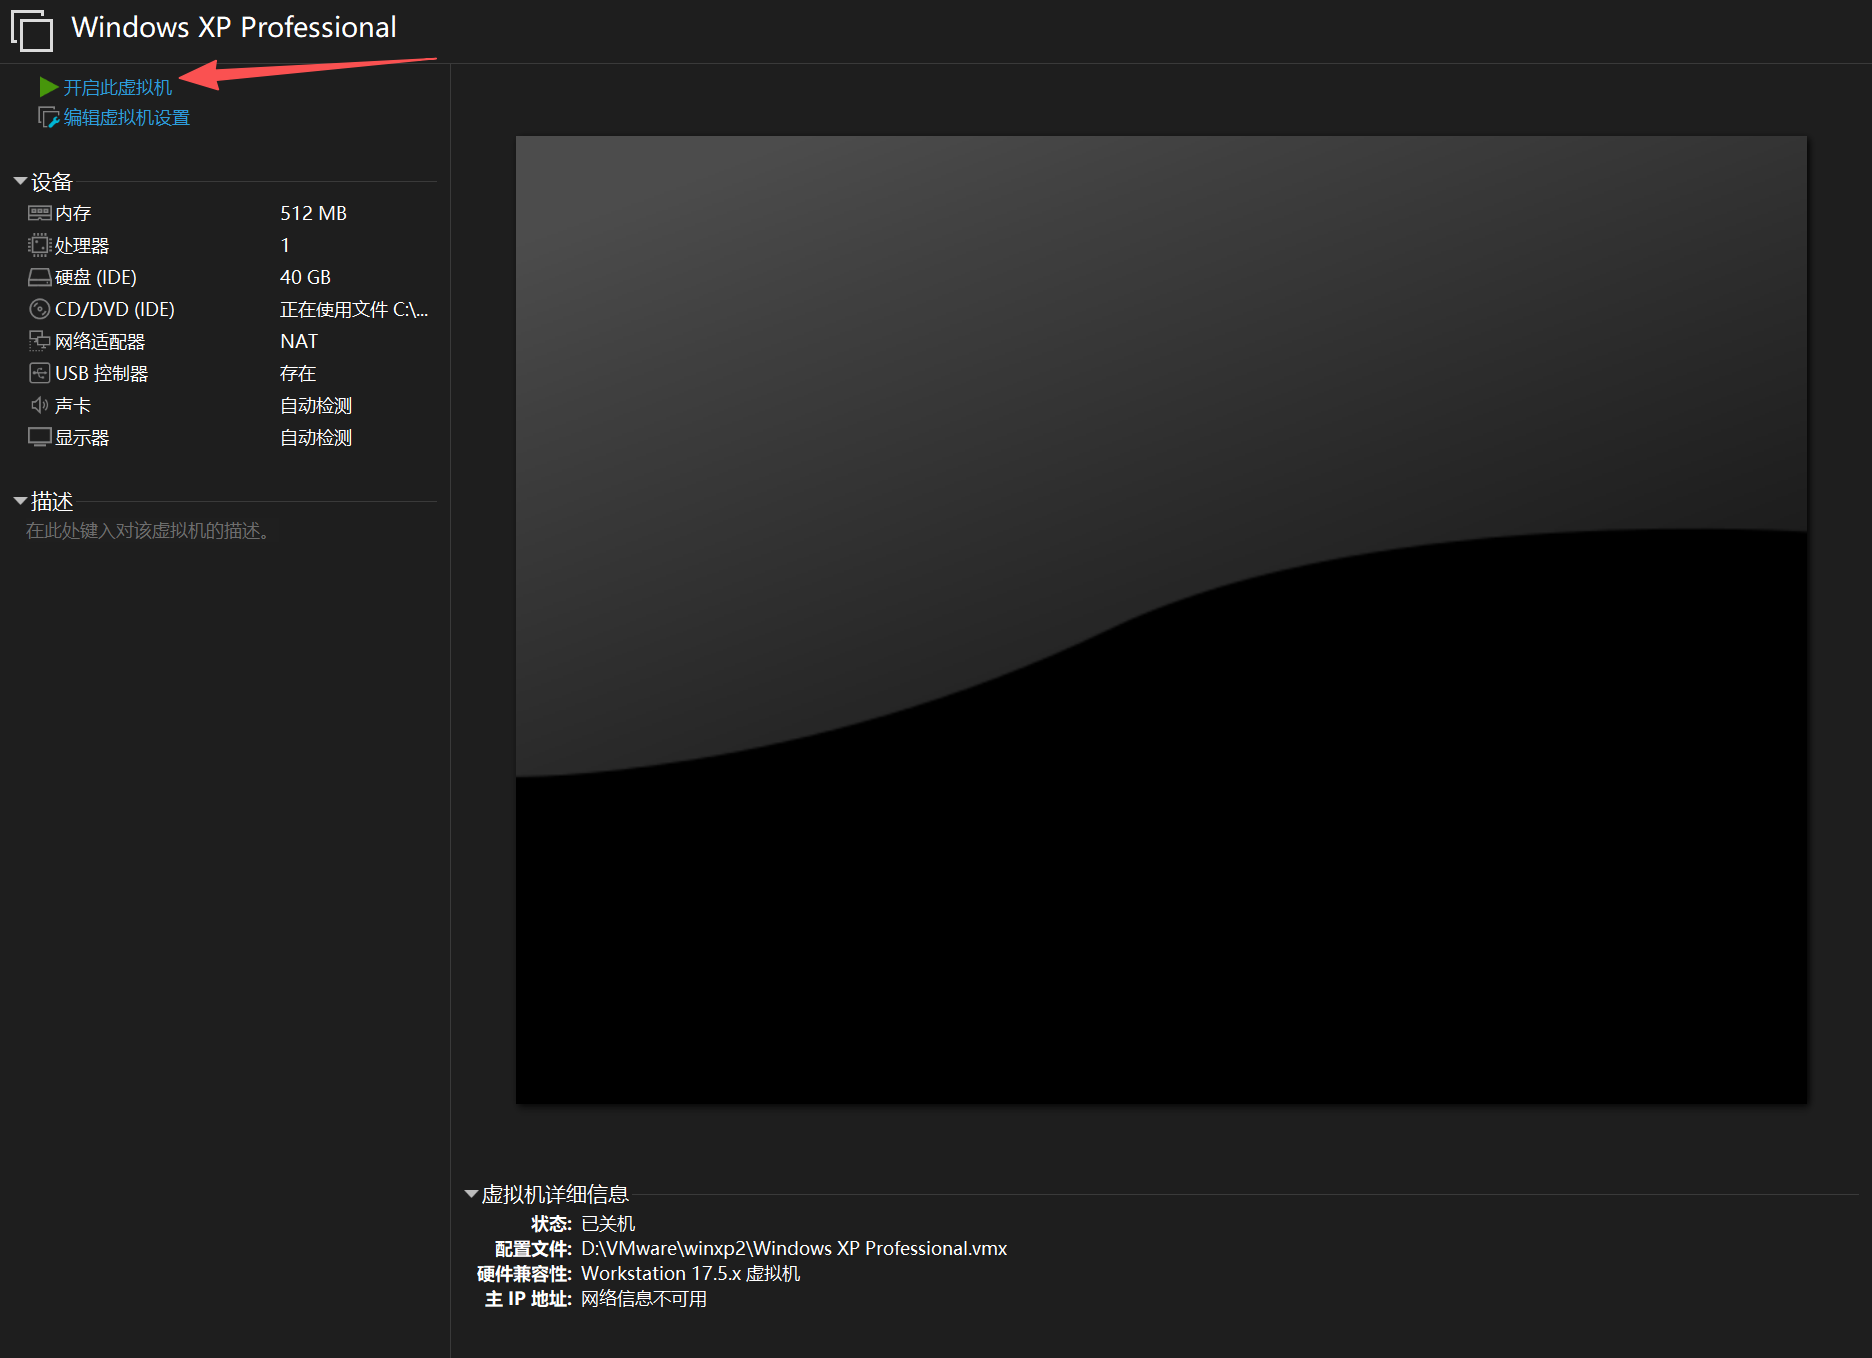The height and width of the screenshot is (1358, 1872).
Task: Click the Windows XP Professional title
Action: 234,27
